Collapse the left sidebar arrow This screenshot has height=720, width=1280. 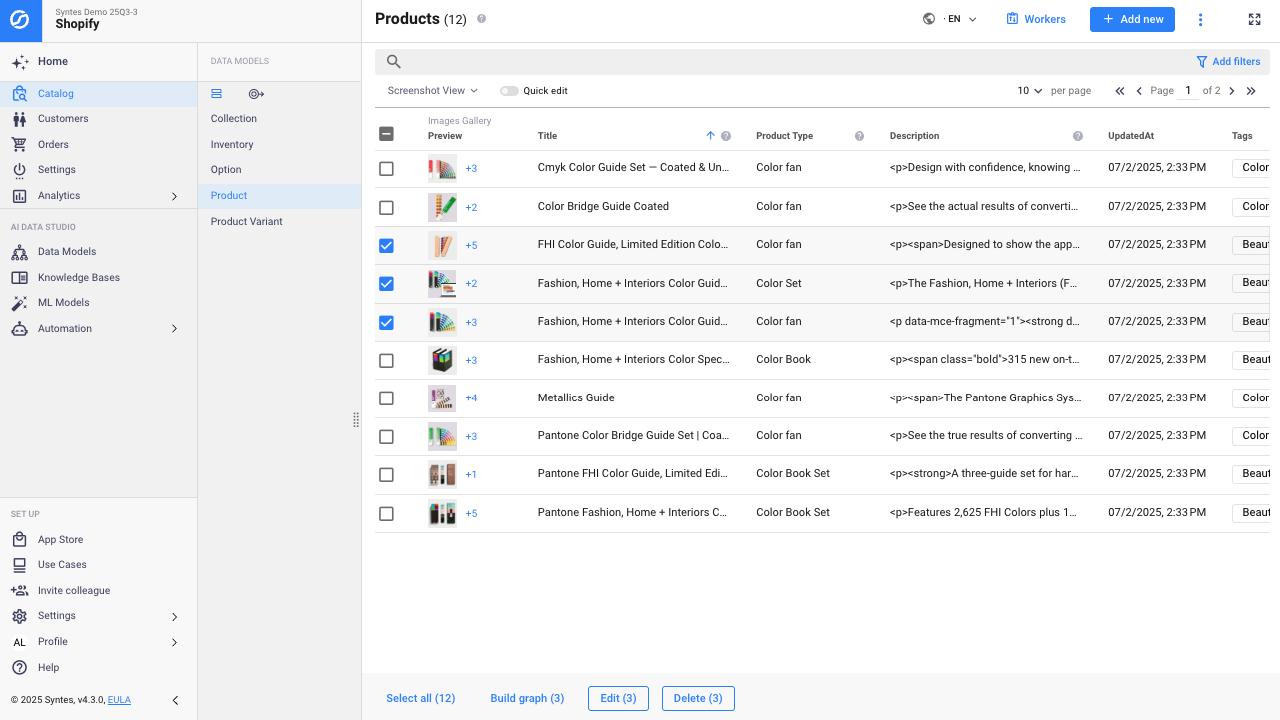pyautogui.click(x=176, y=700)
